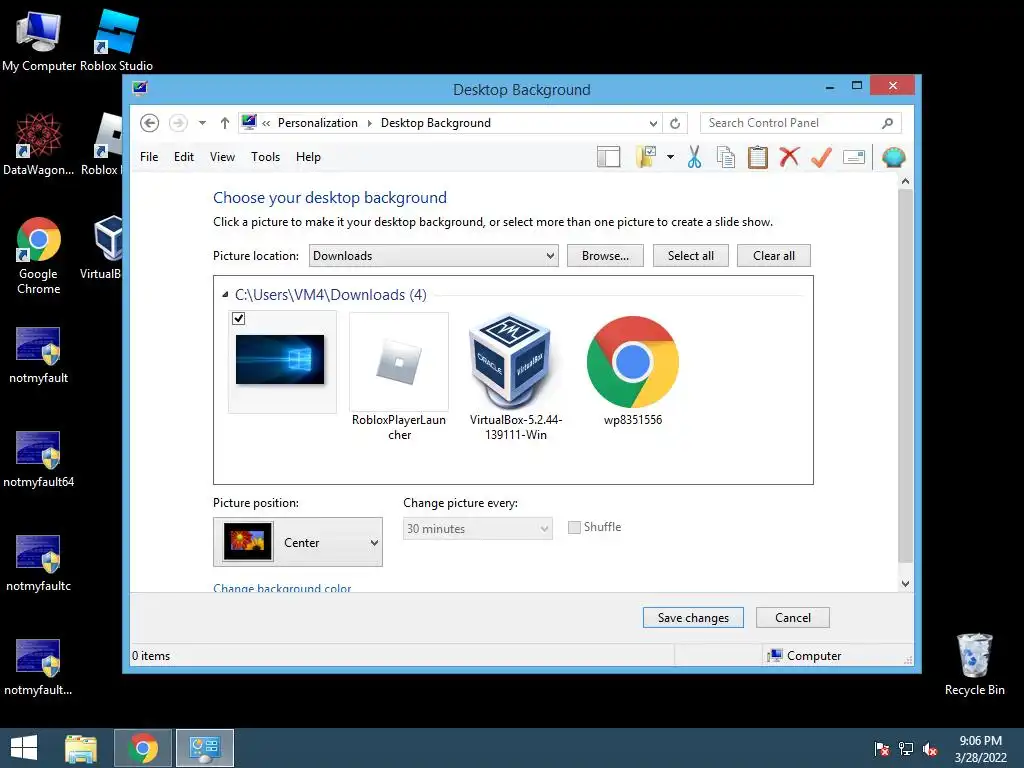Click the Paste clipboard toolbar icon
The height and width of the screenshot is (768, 1024).
point(758,157)
